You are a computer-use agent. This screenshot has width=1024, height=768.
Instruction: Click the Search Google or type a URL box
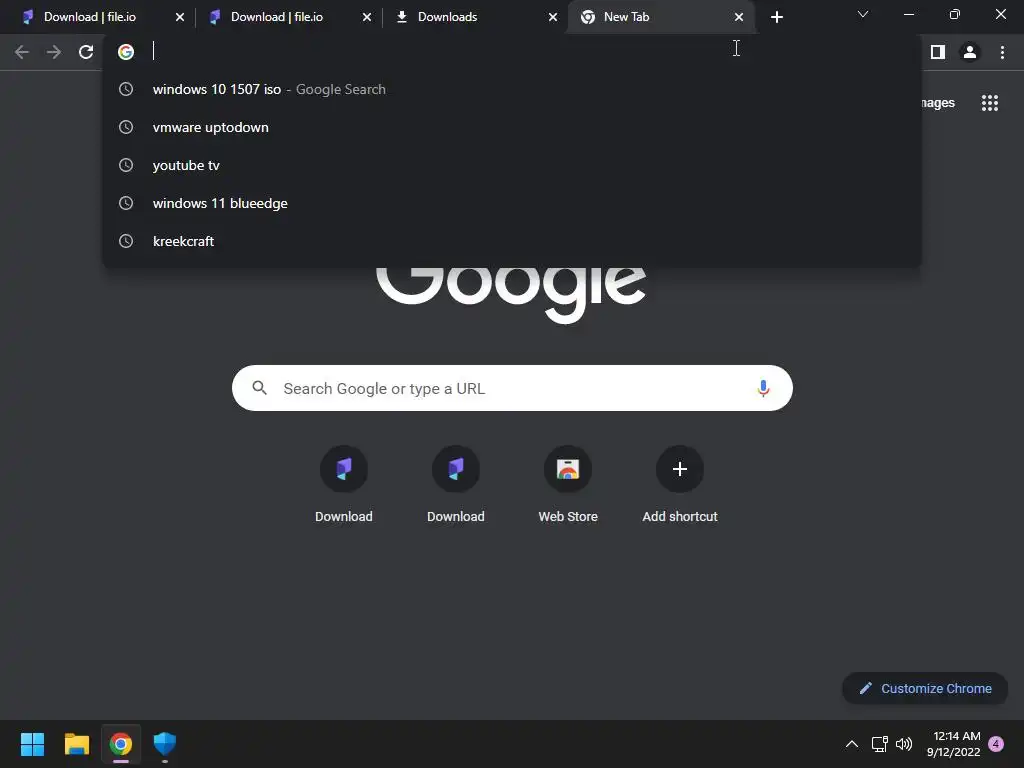pos(512,388)
